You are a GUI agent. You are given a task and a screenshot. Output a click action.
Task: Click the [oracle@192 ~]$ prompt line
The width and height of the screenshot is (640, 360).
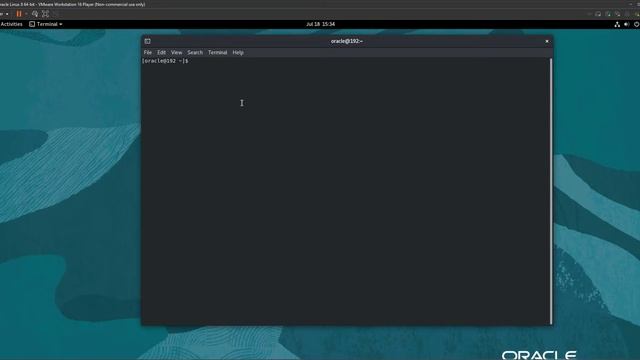[x=165, y=61]
